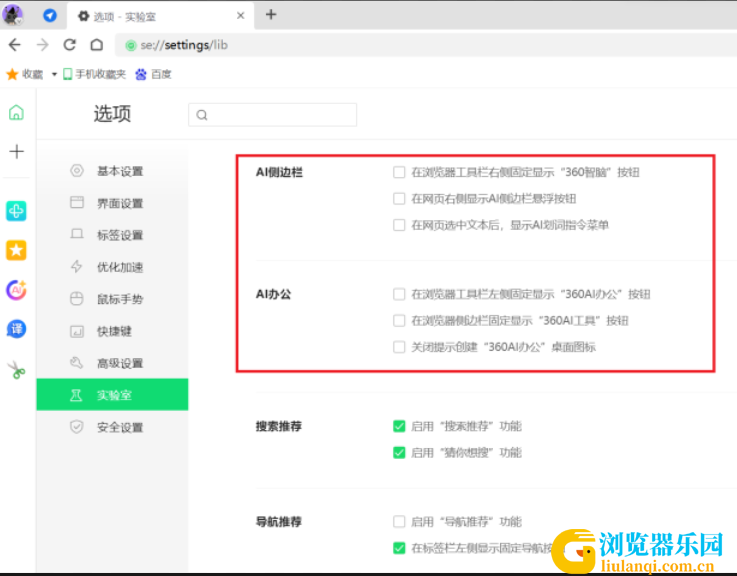Open the user avatar profile icon
Image resolution: width=737 pixels, height=576 pixels.
[12, 15]
